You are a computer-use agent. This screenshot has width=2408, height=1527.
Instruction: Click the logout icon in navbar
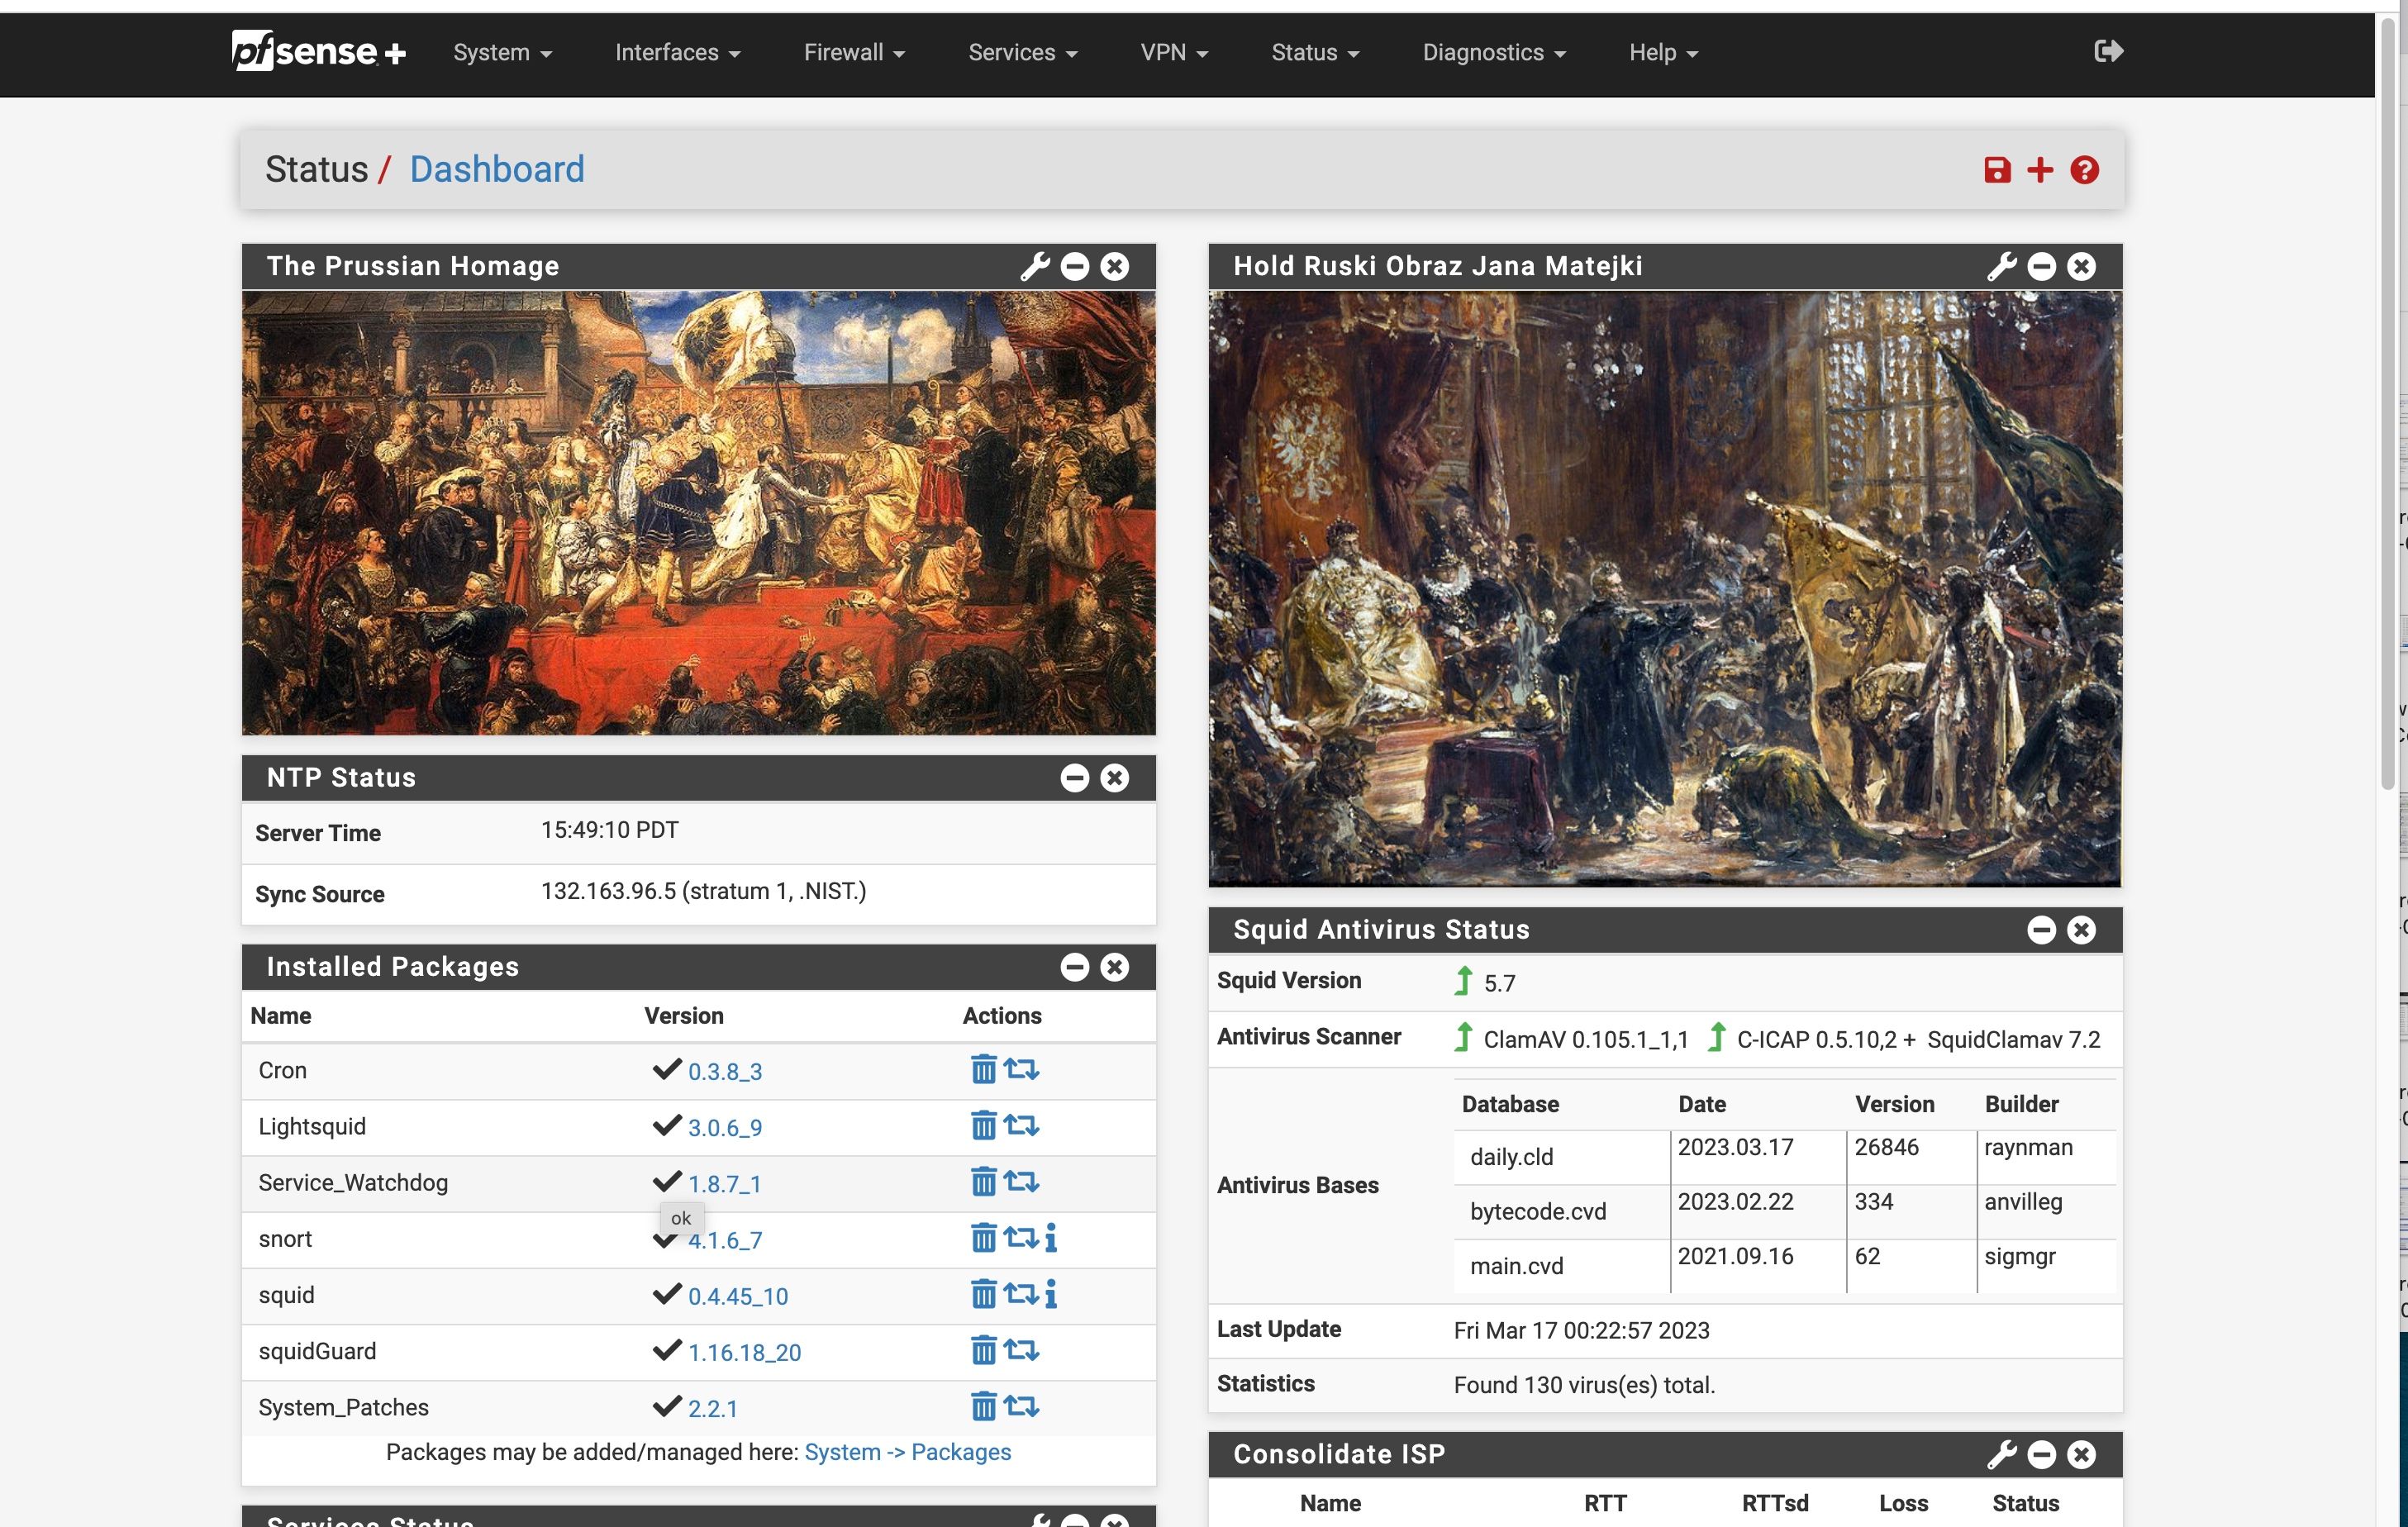pyautogui.click(x=2108, y=51)
